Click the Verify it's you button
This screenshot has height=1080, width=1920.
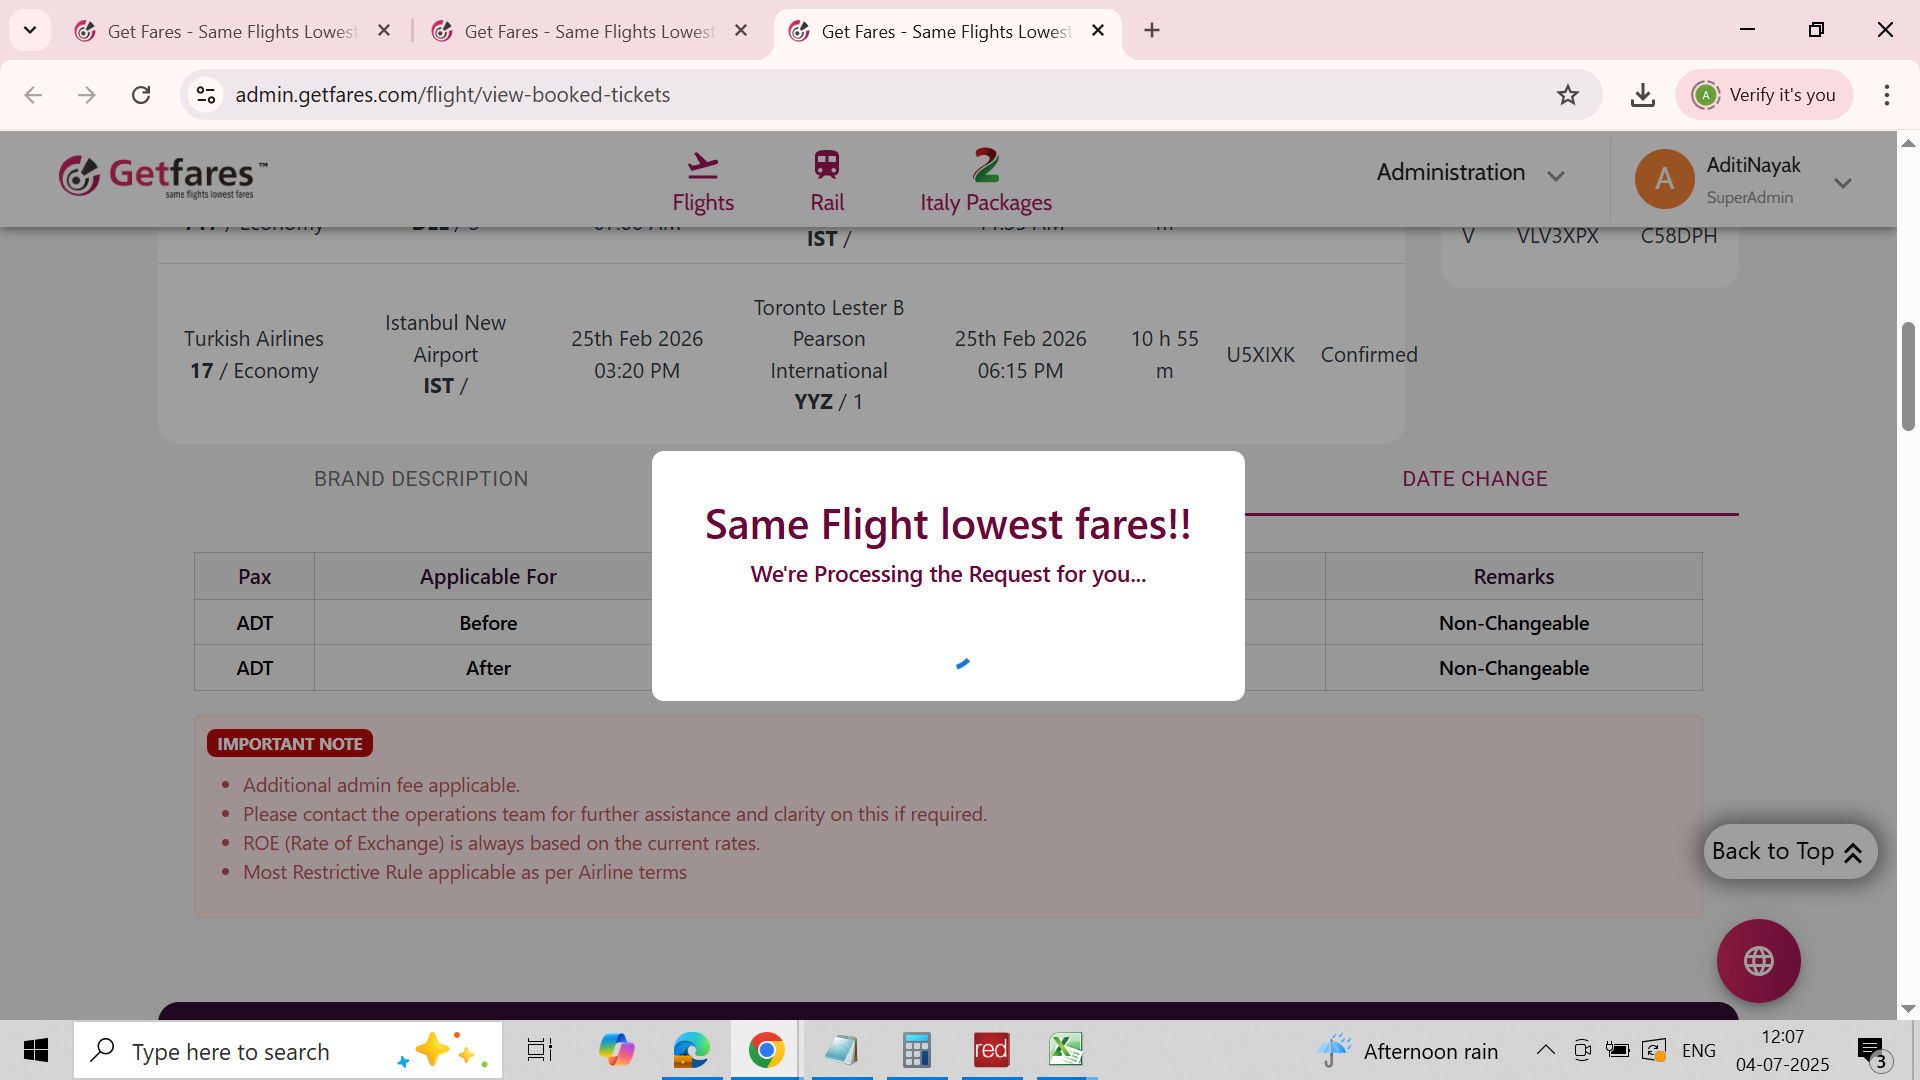point(1765,95)
